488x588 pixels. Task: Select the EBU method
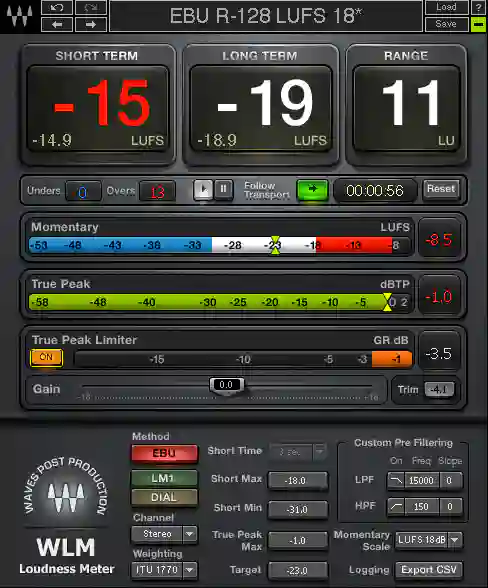click(x=164, y=453)
